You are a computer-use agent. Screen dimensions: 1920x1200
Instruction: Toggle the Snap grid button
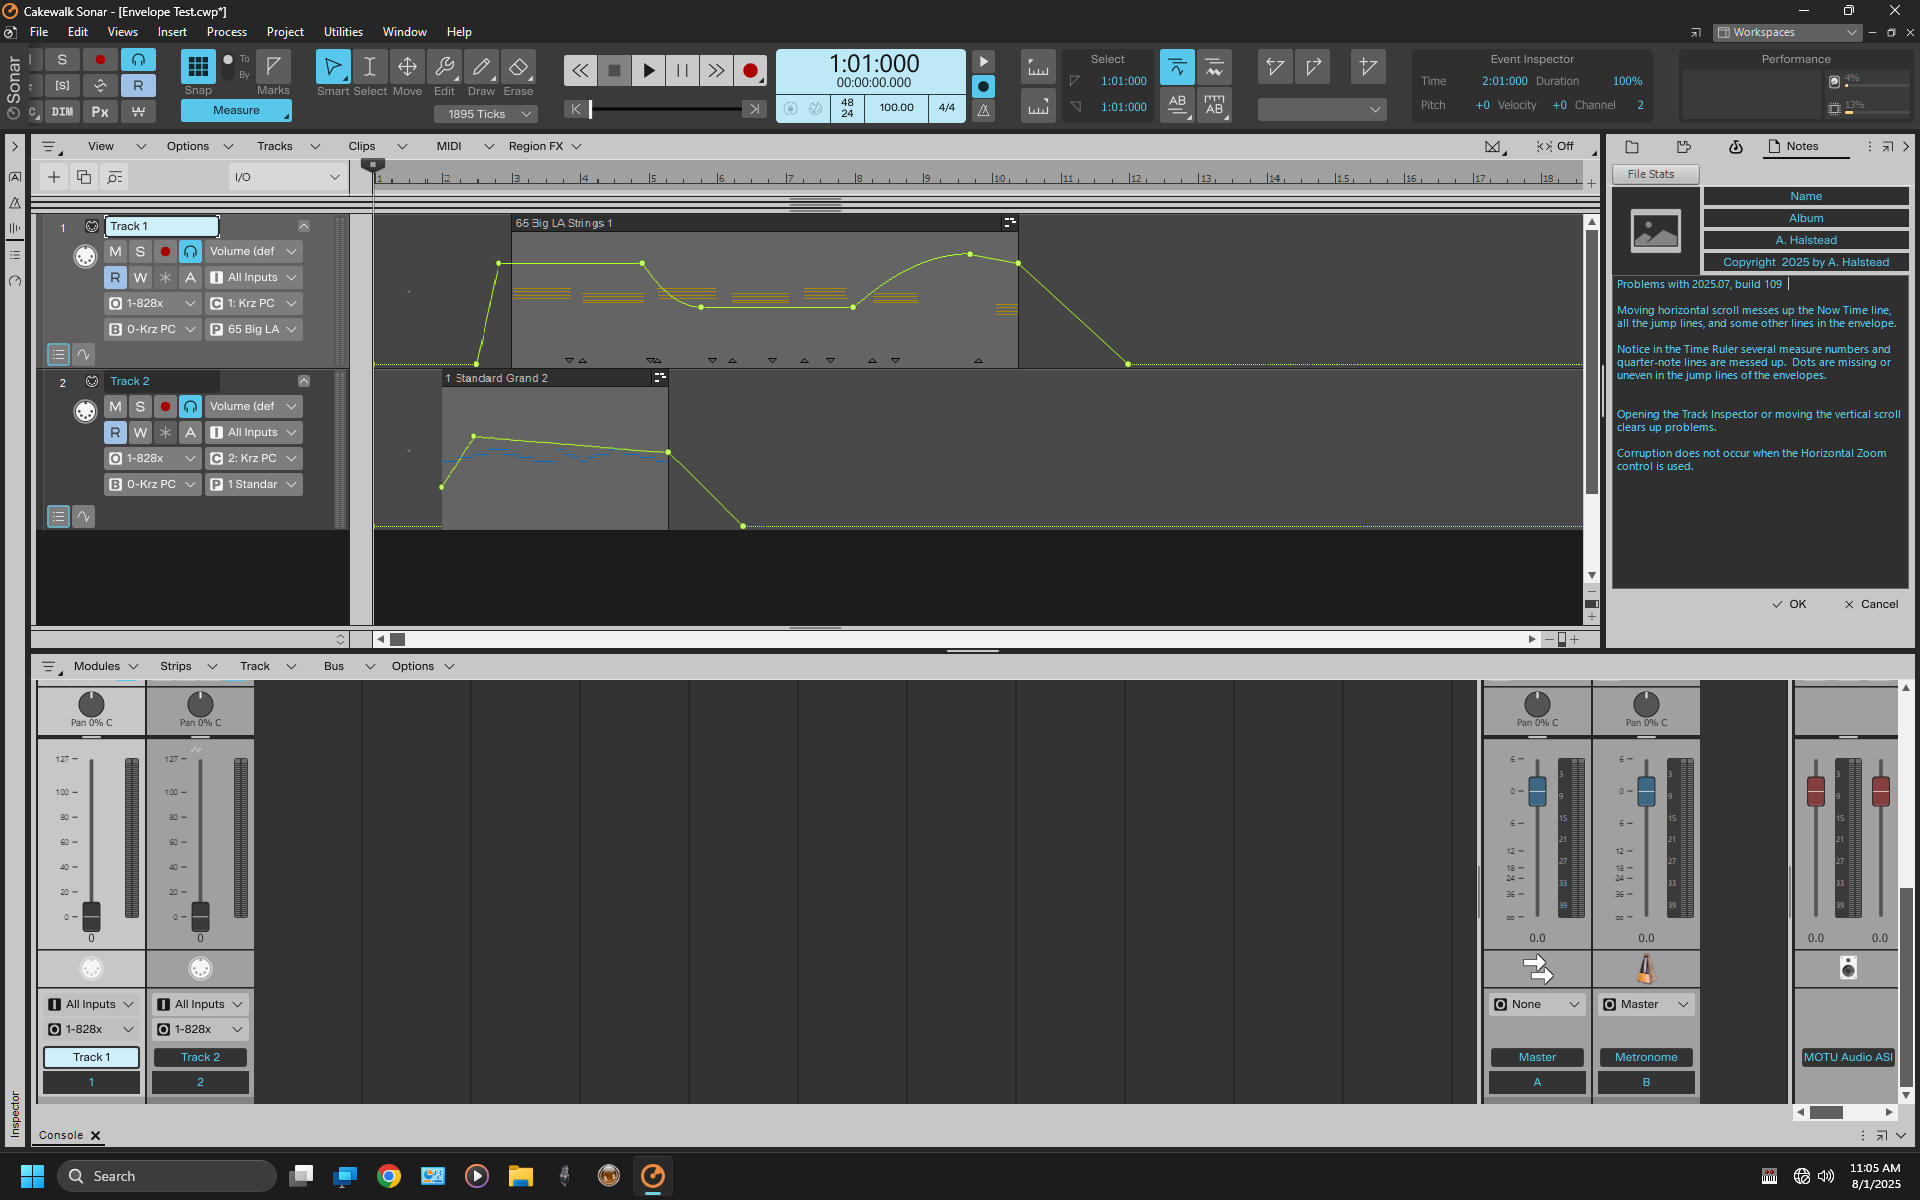pos(198,67)
